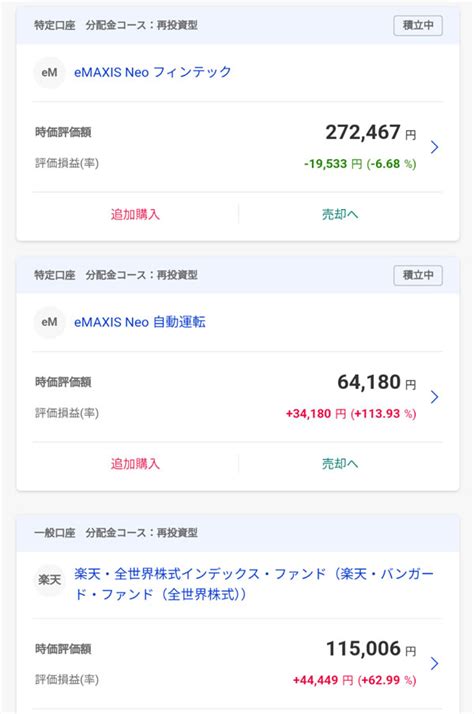
Task: Open the eMAXIS Neo フィンテック fund link
Action: click(x=153, y=72)
